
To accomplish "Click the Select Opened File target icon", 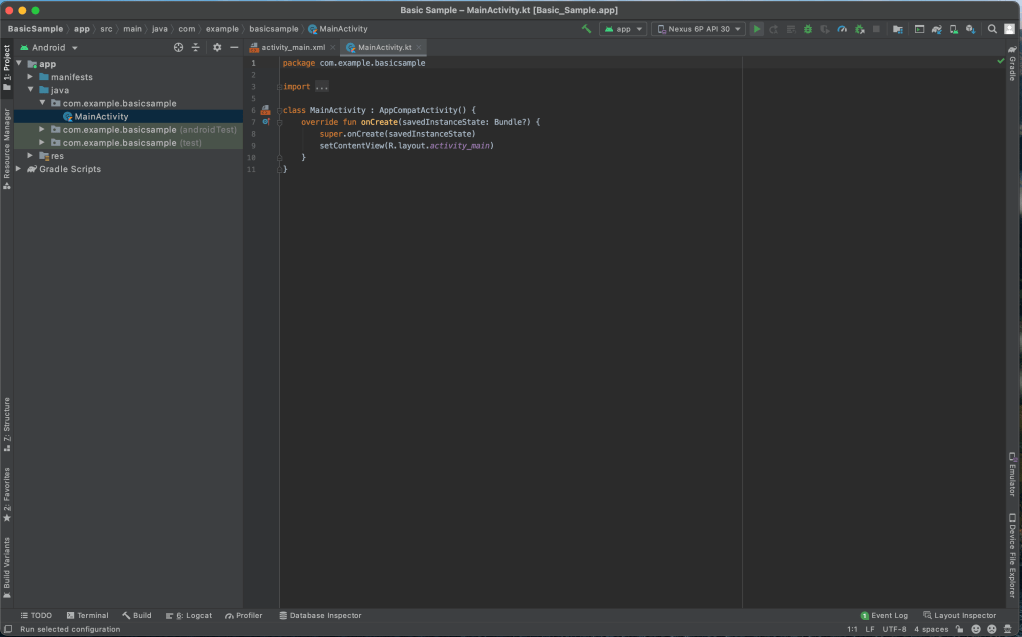I will pyautogui.click(x=178, y=47).
